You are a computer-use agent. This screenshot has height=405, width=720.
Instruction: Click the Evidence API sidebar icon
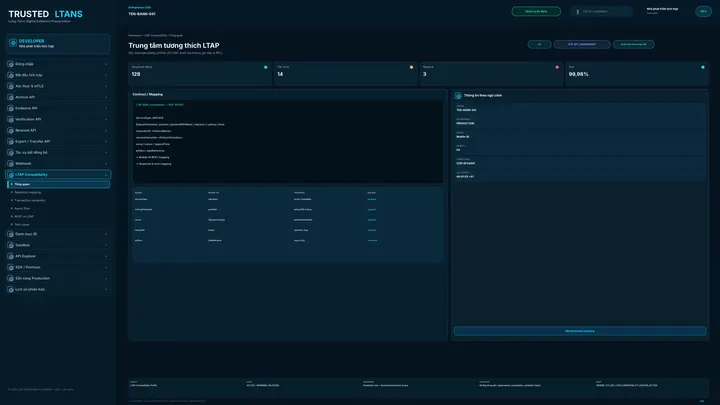11,108
